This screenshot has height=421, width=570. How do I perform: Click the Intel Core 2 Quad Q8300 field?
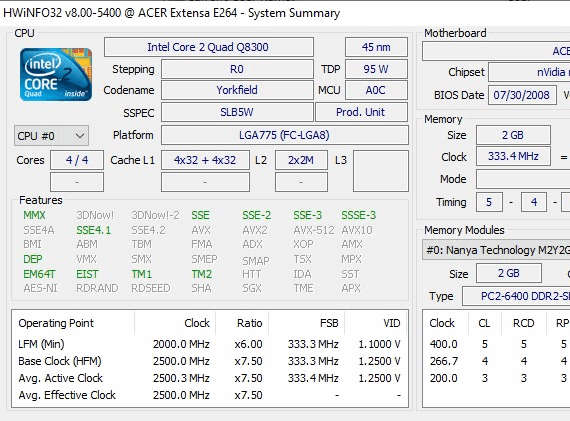click(209, 47)
